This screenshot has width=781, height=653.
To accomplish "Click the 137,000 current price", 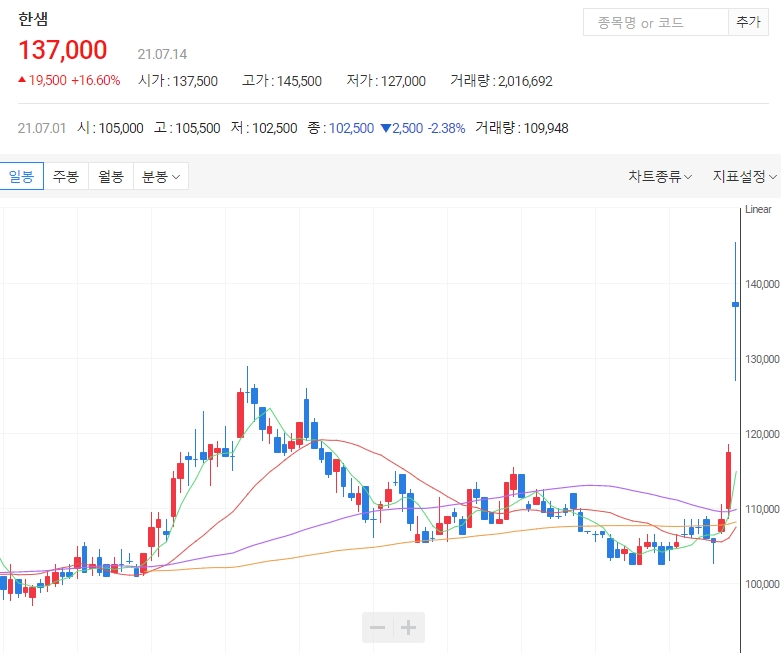I will (63, 50).
